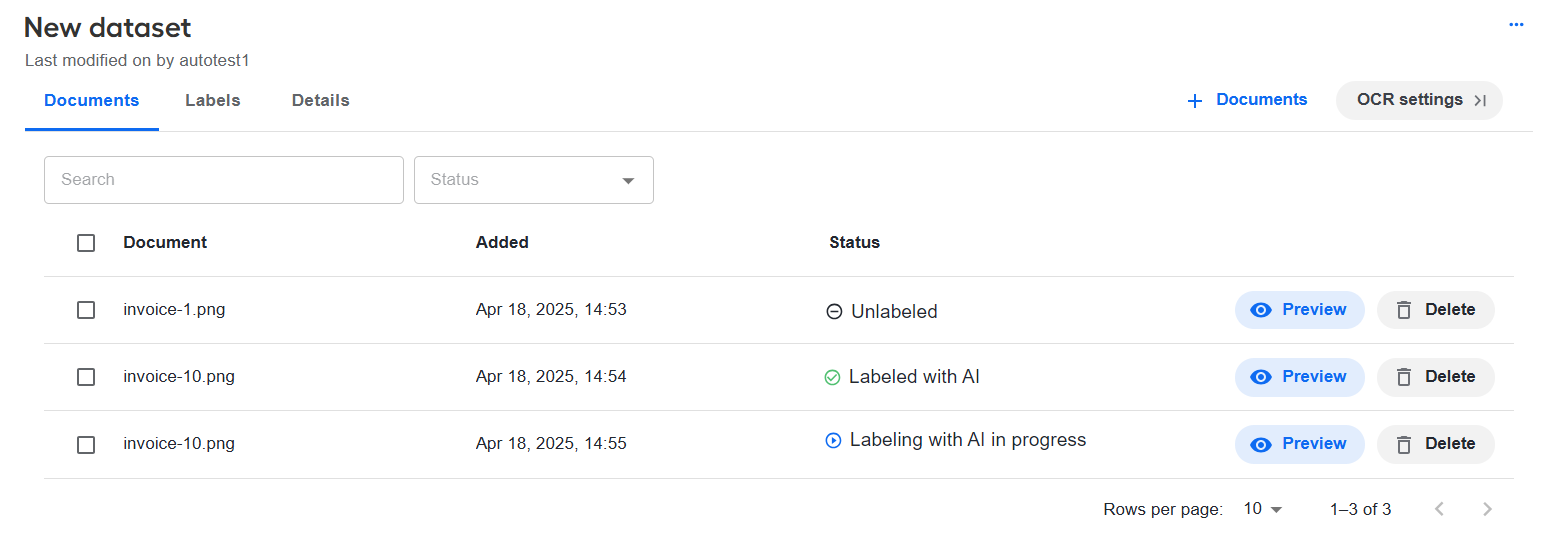Viewport: 1543px width, 543px height.
Task: Click the trash icon for invoice-1.png
Action: coord(1404,310)
